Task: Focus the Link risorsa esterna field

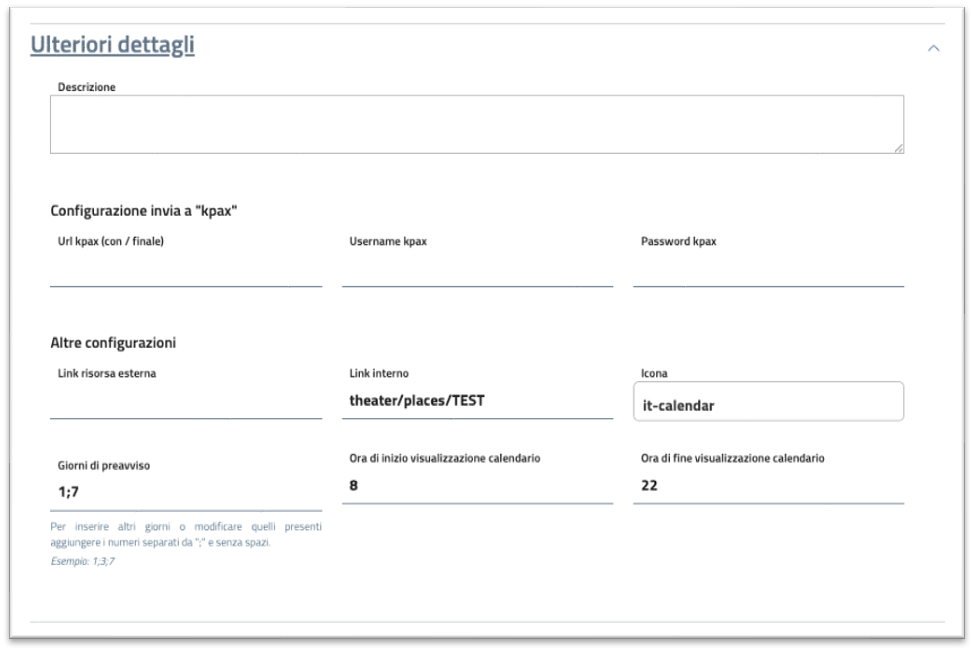Action: (x=186, y=403)
